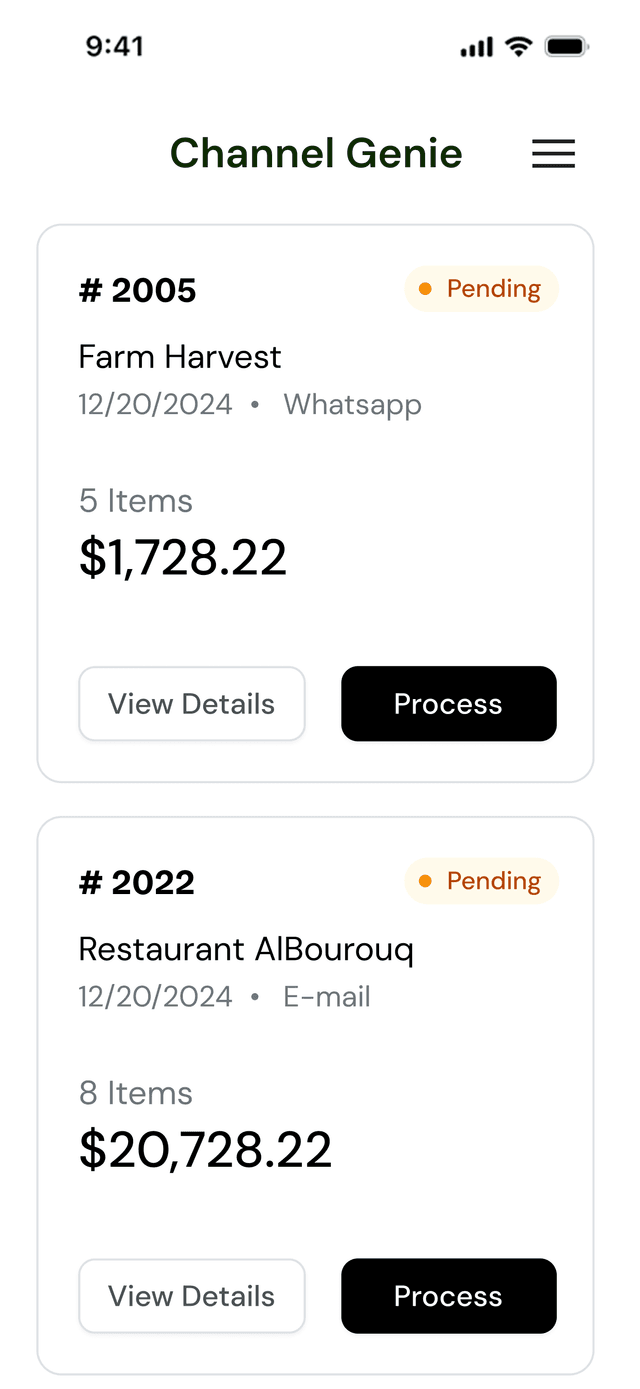Click the Channel Genie title
640x1389 pixels.
click(x=316, y=154)
